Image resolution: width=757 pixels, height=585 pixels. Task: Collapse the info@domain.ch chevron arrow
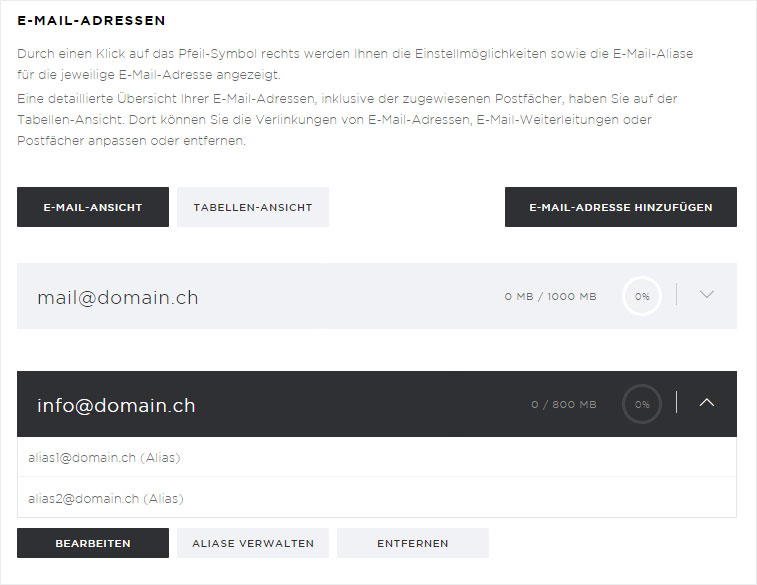pos(706,402)
